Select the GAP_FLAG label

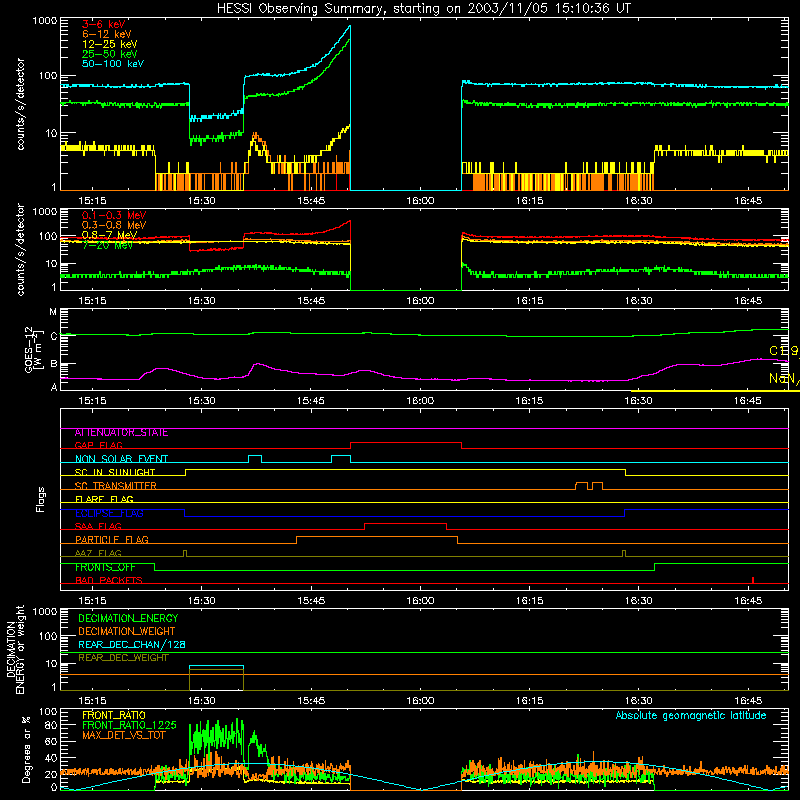[x=98, y=445]
